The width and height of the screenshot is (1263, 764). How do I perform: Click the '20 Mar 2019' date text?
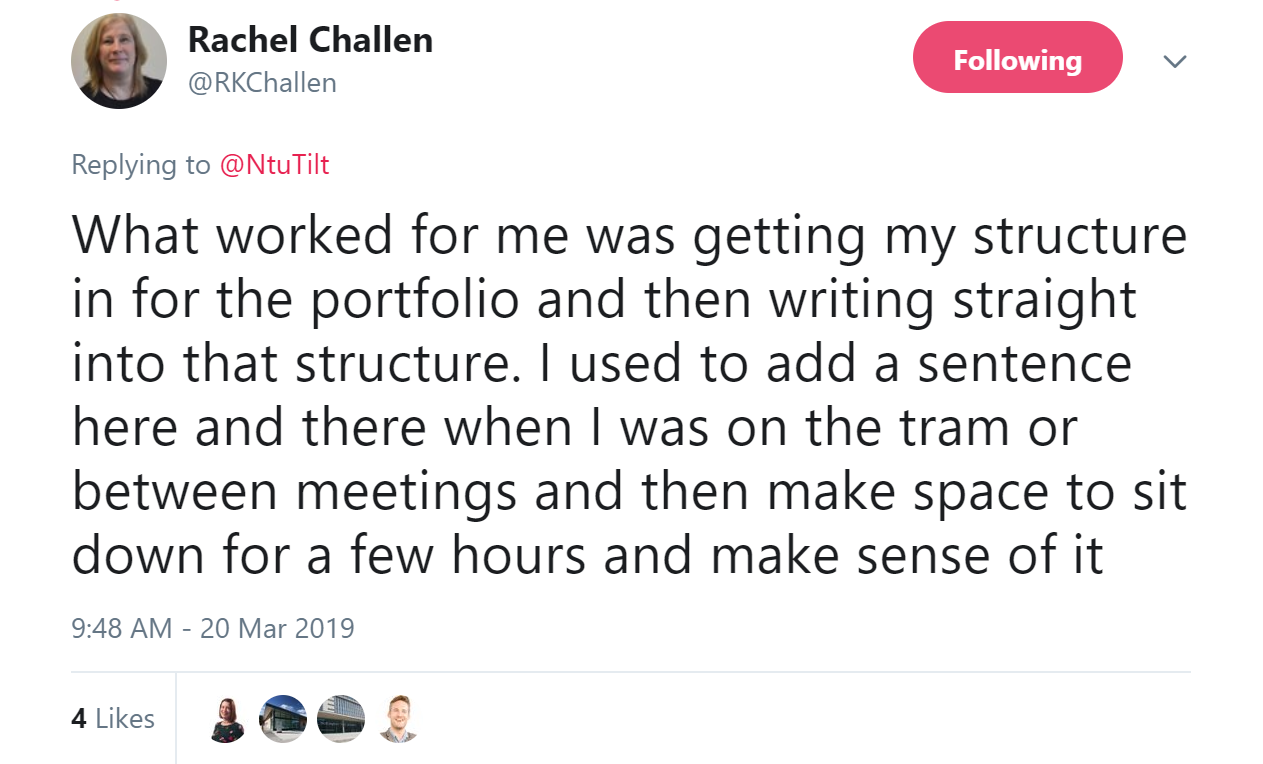coord(277,628)
